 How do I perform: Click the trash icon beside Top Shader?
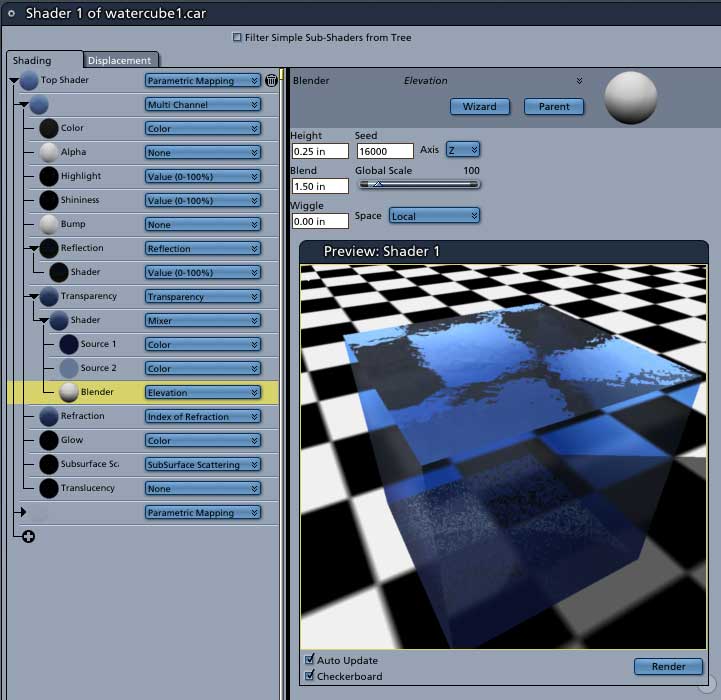pos(271,80)
